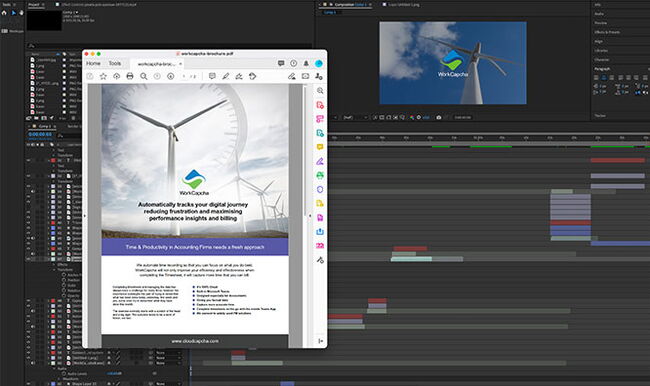Screen dimensions: 650x386
Task: Click the timeline current timecode
Action: [40, 134]
